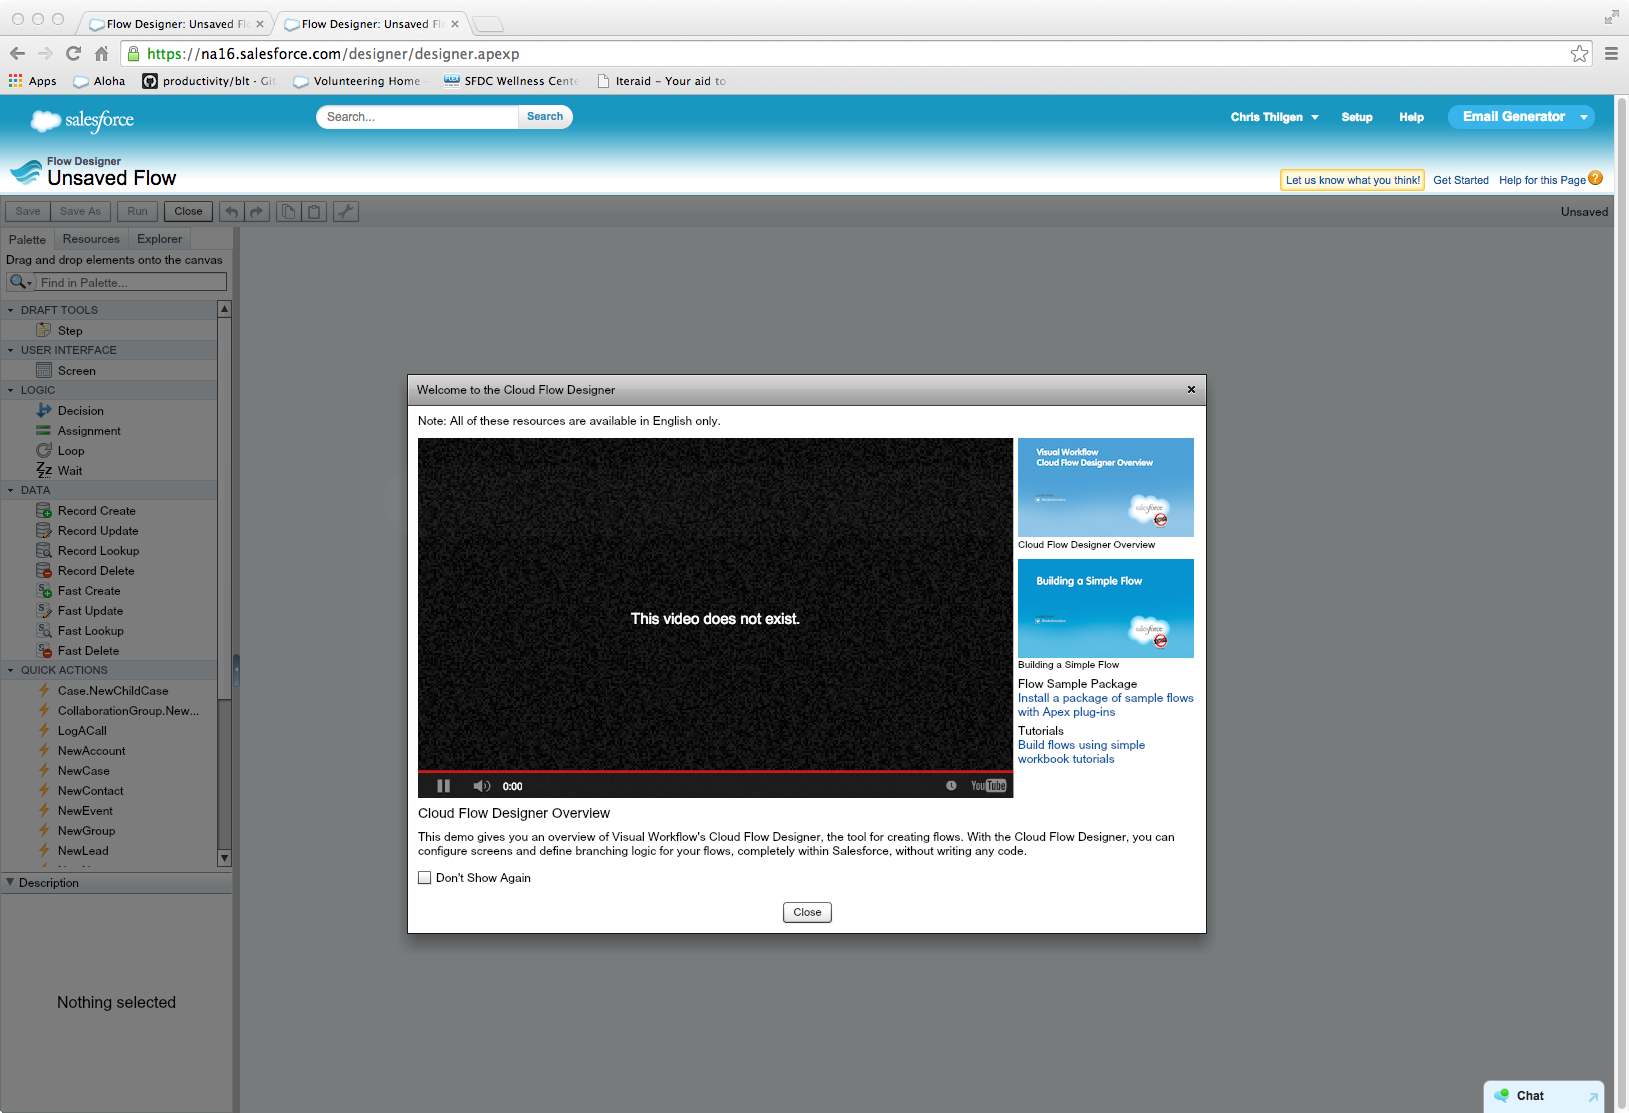The image size is (1629, 1113).
Task: Click the NewAccount quick action lightning icon
Action: pos(44,750)
